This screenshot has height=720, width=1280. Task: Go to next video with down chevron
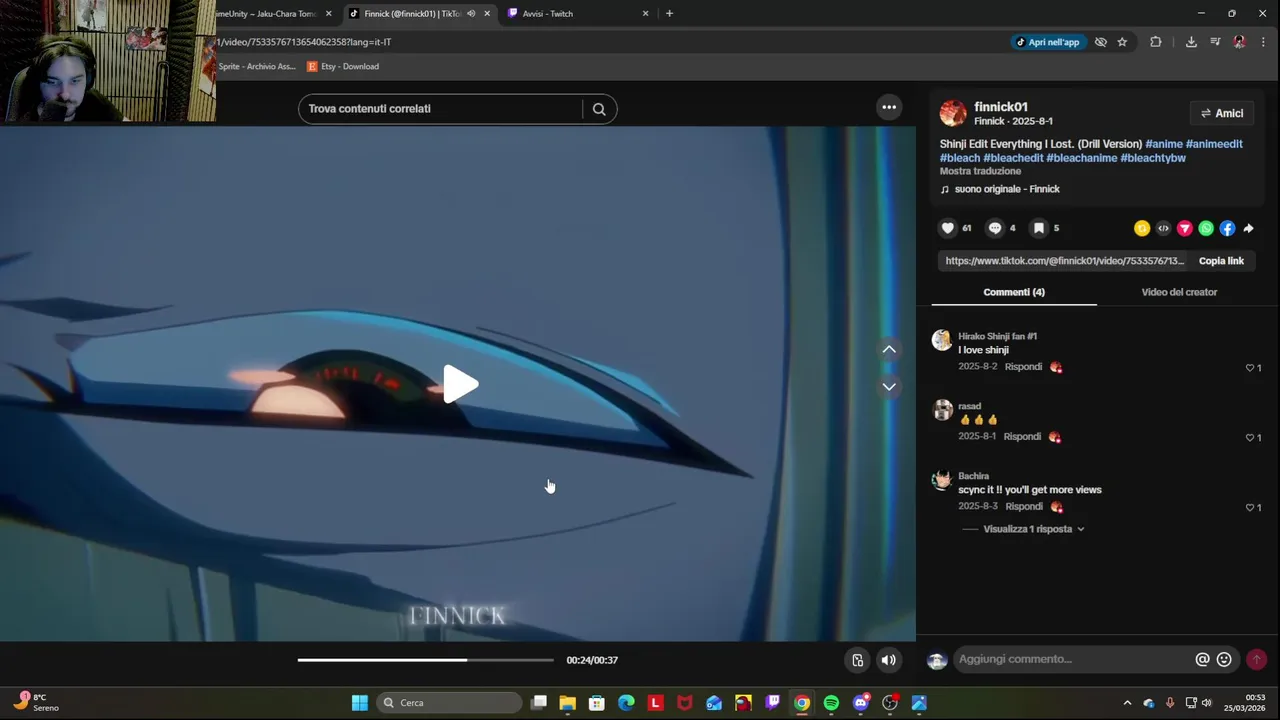[889, 387]
